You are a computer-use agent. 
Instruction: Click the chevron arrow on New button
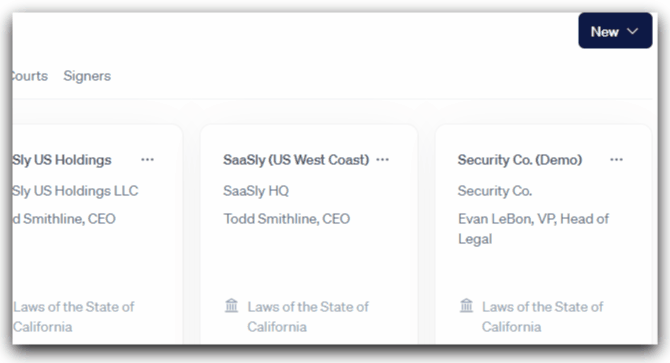point(632,31)
